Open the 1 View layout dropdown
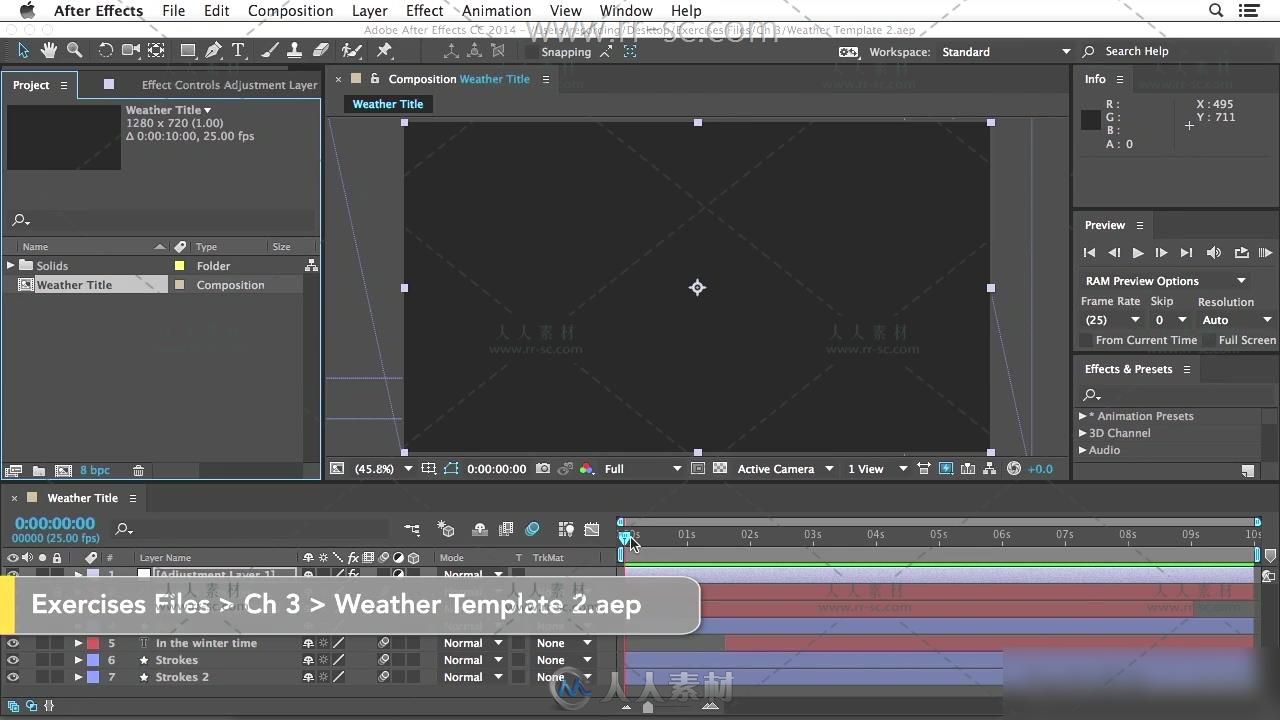The height and width of the screenshot is (720, 1280). click(x=877, y=468)
